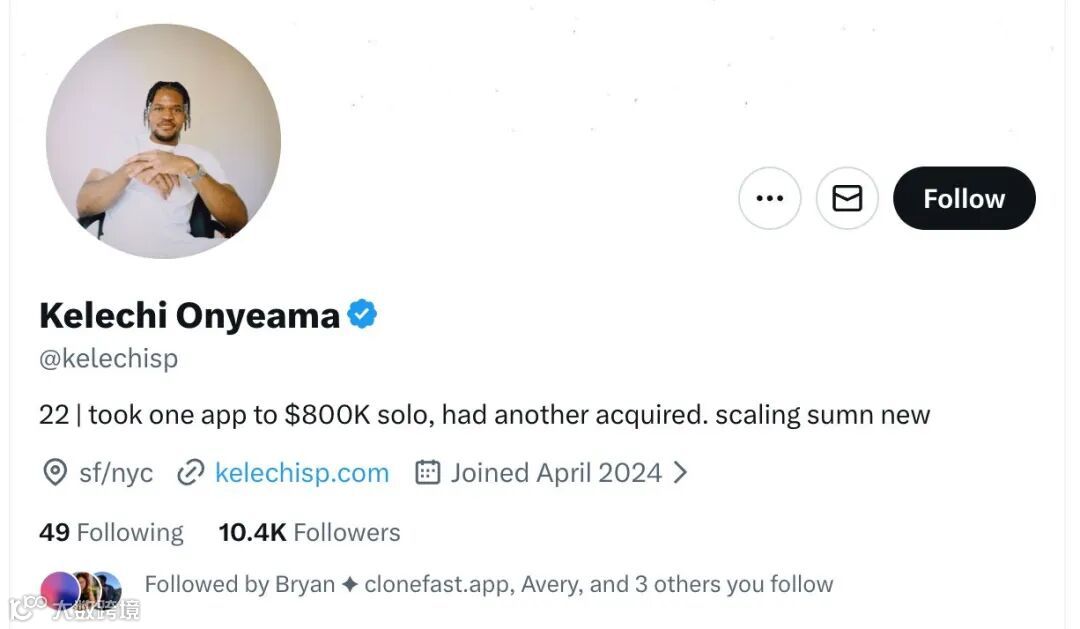Click the Kelechi Onyeama display name
Image resolution: width=1080 pixels, height=629 pixels.
[190, 315]
